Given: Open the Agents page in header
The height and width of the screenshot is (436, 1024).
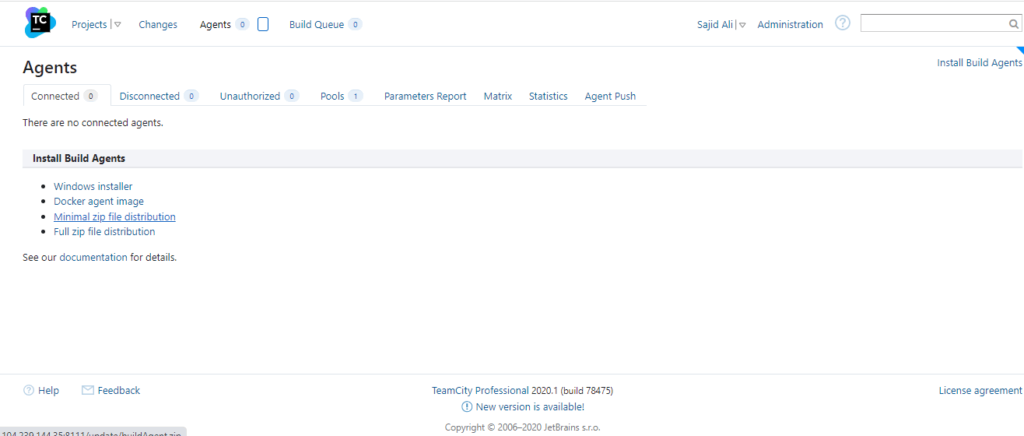Looking at the screenshot, I should tap(216, 24).
